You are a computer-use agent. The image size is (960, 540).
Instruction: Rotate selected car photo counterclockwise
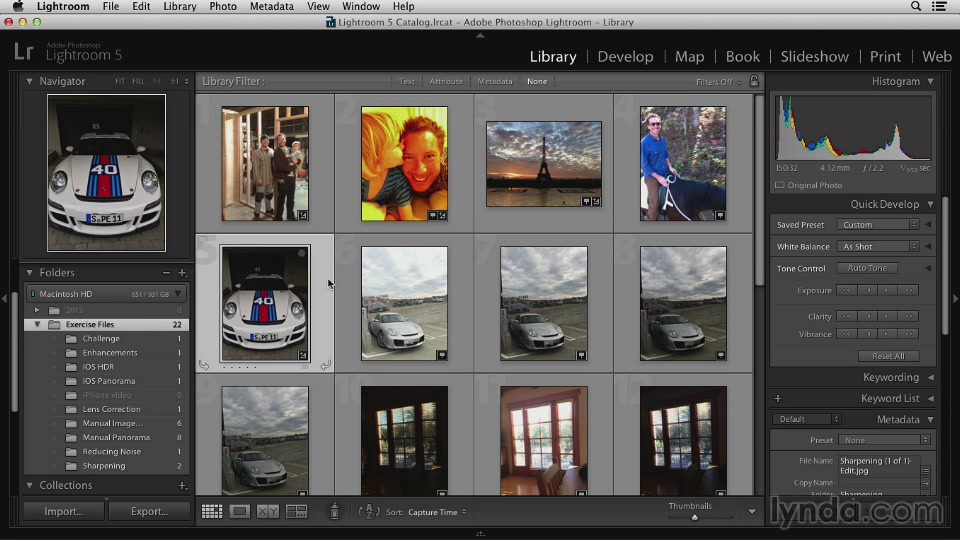coord(204,366)
